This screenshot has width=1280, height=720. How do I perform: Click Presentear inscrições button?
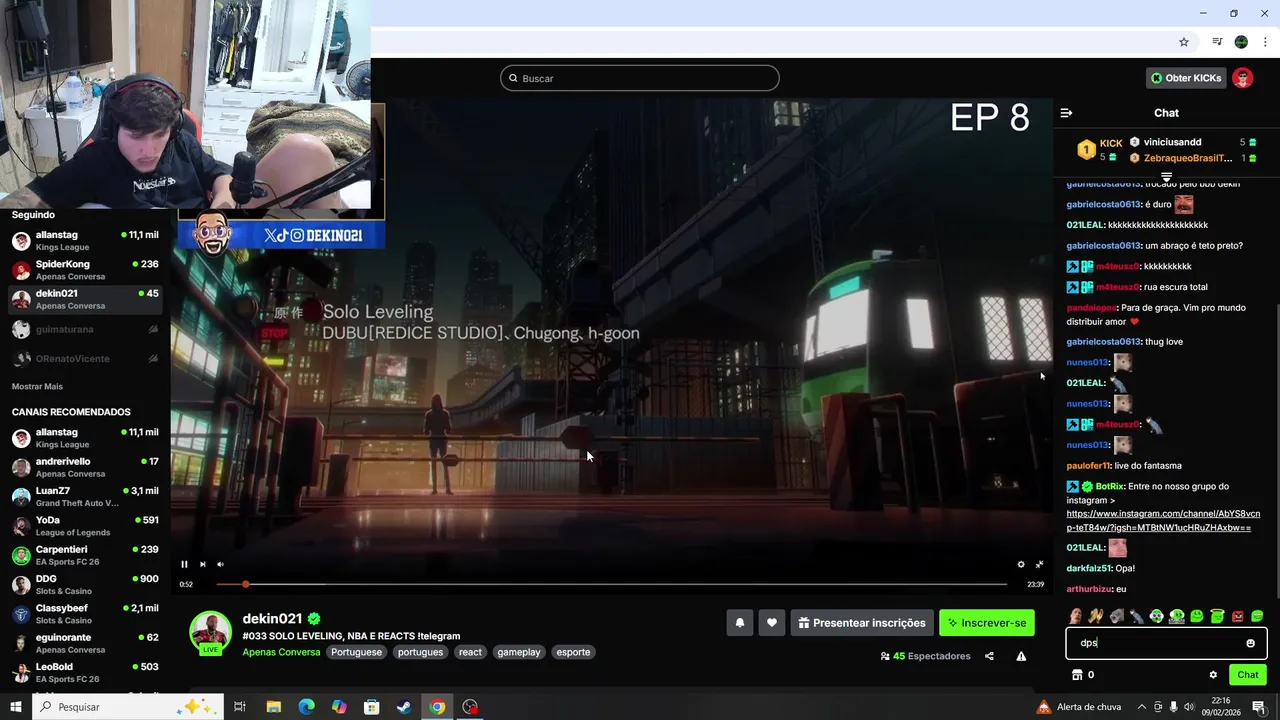[862, 623]
